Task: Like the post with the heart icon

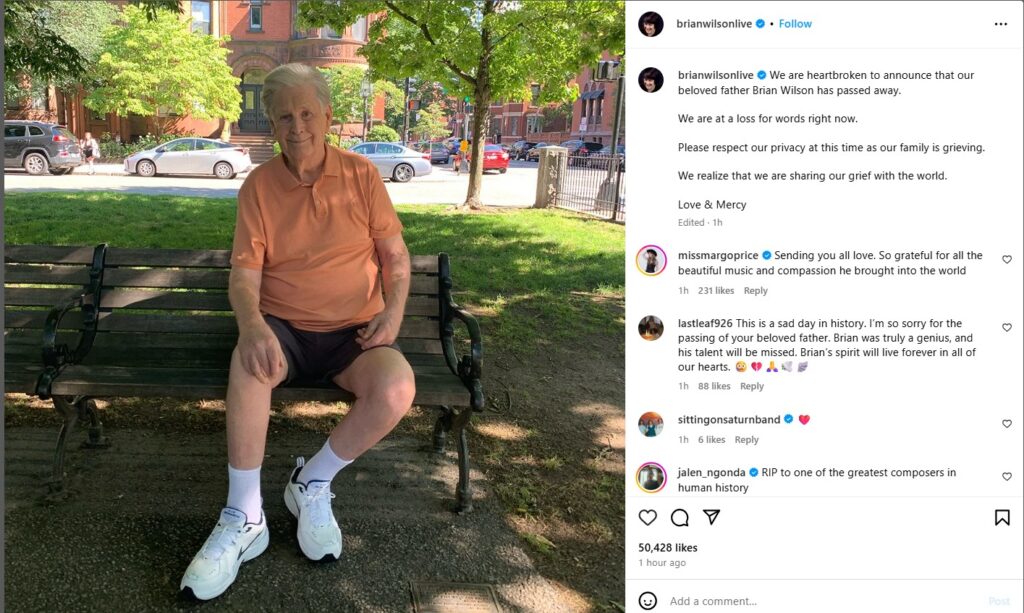Action: click(x=647, y=518)
